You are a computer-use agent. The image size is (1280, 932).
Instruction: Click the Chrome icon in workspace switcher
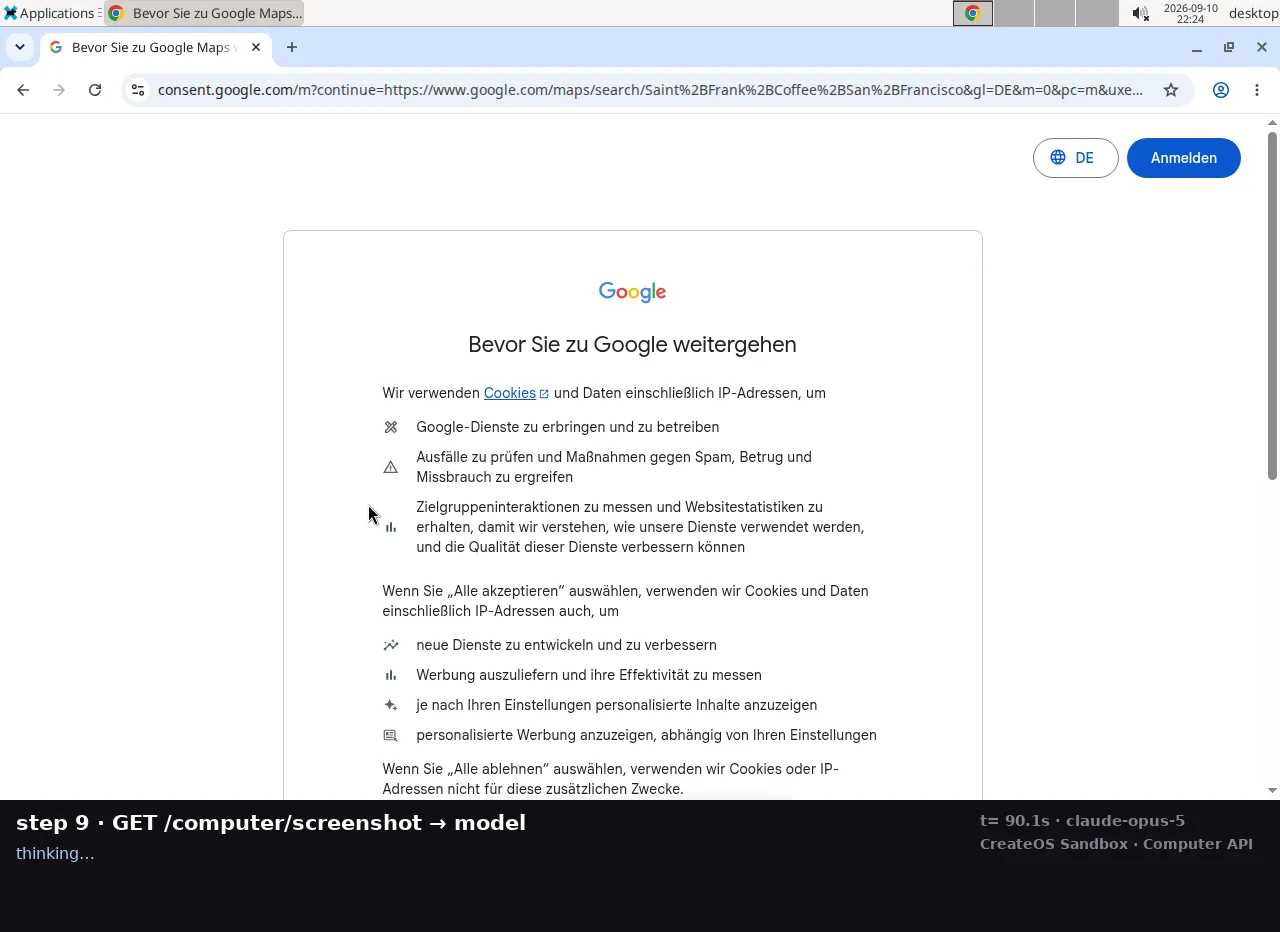pyautogui.click(x=972, y=13)
